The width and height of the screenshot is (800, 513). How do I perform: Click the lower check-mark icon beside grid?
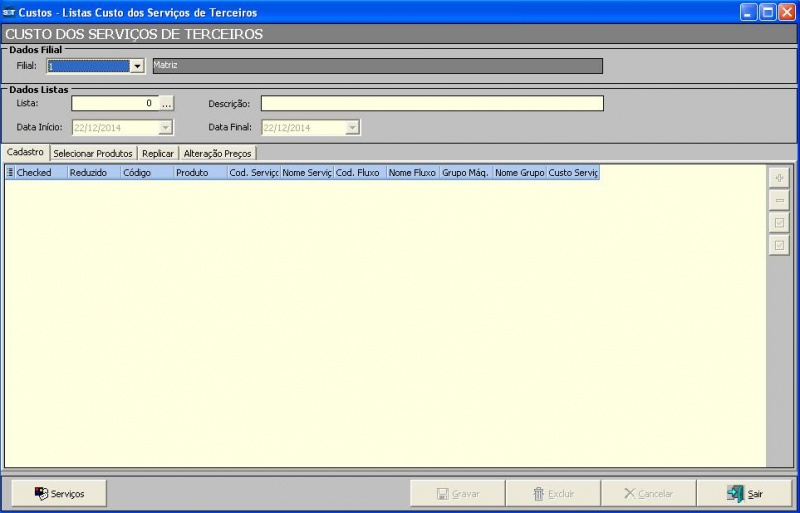click(x=779, y=245)
